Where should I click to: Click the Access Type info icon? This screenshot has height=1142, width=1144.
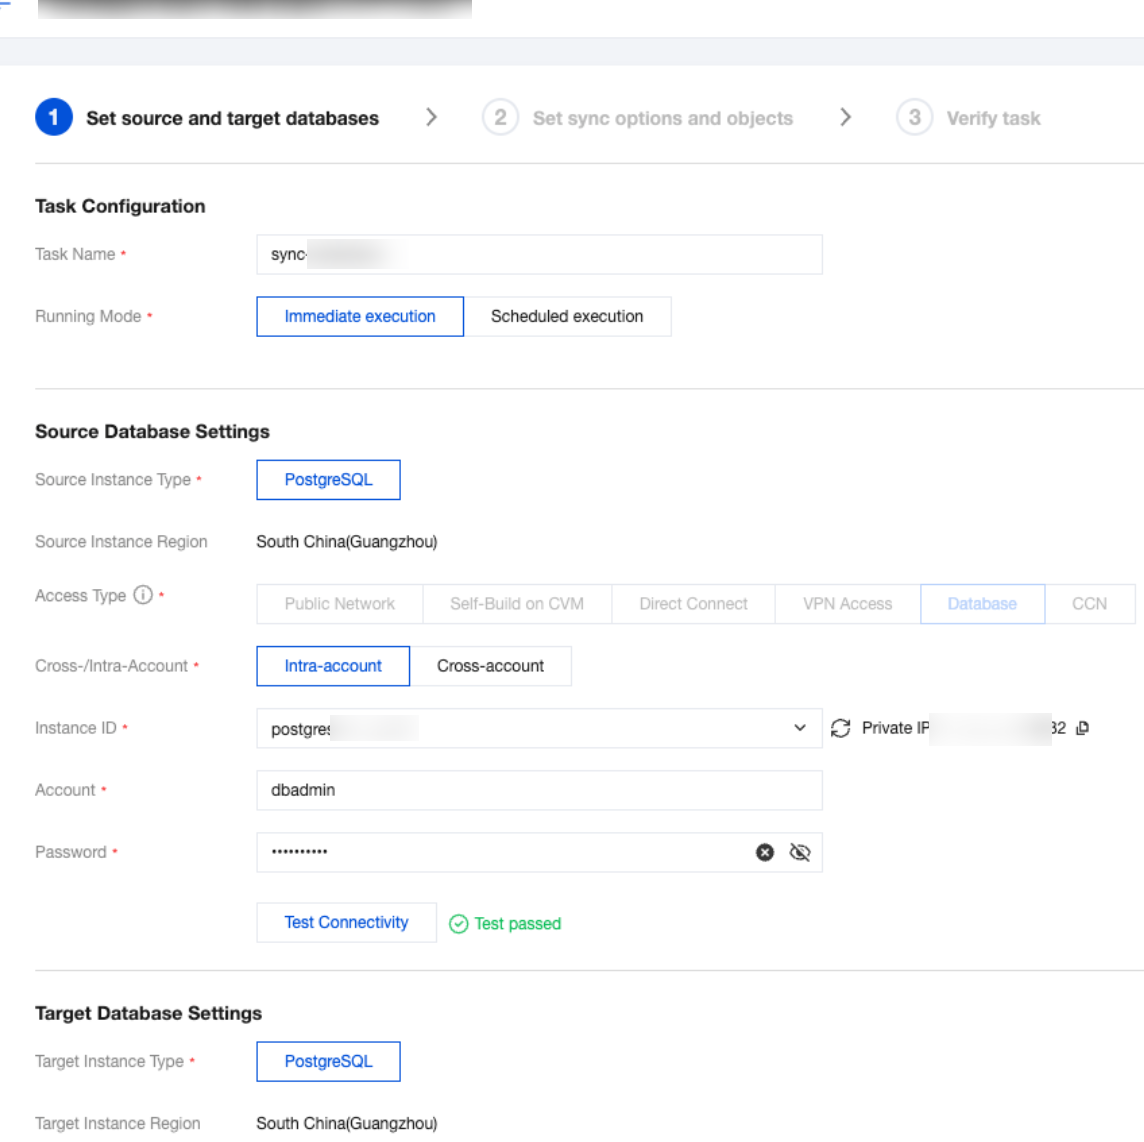tap(143, 595)
